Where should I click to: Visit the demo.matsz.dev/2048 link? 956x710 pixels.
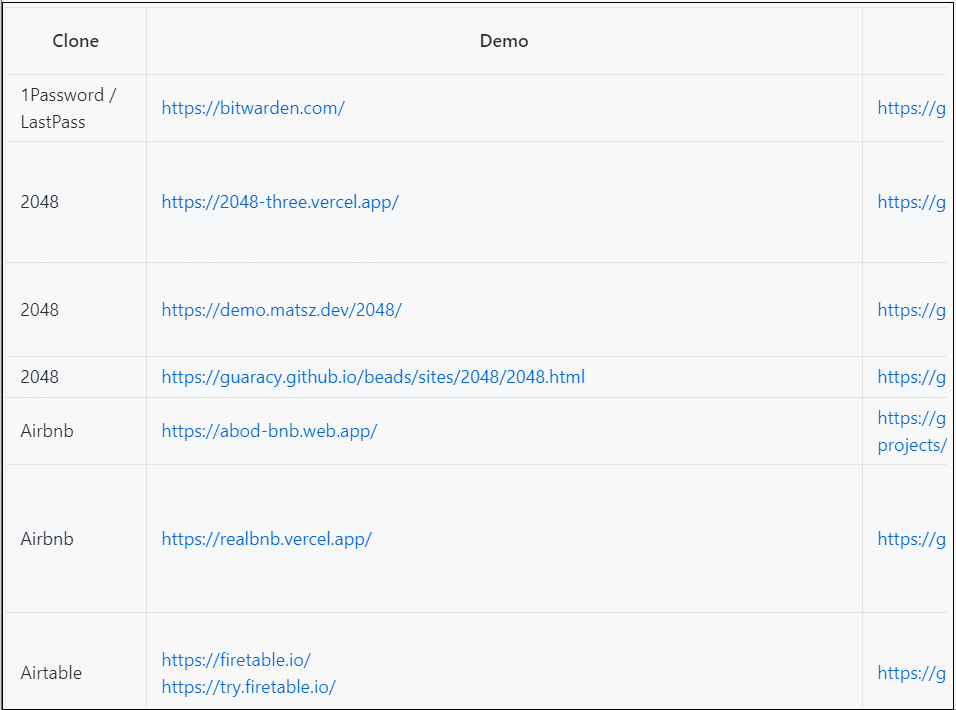282,310
